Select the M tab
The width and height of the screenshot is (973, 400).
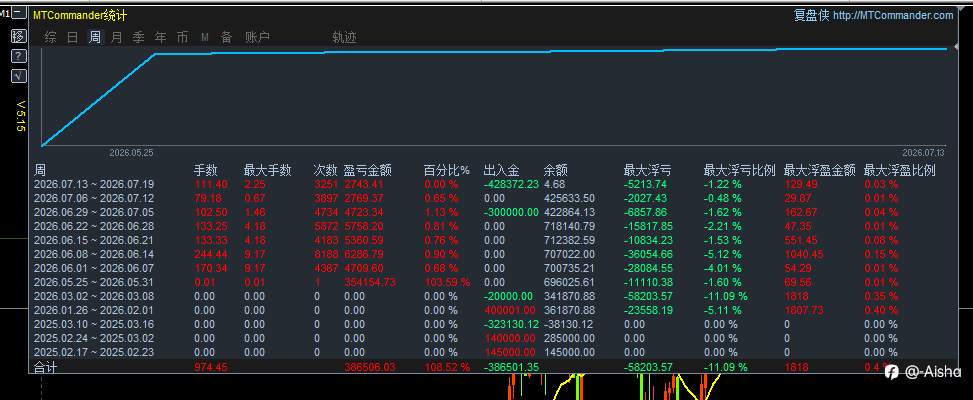click(205, 38)
